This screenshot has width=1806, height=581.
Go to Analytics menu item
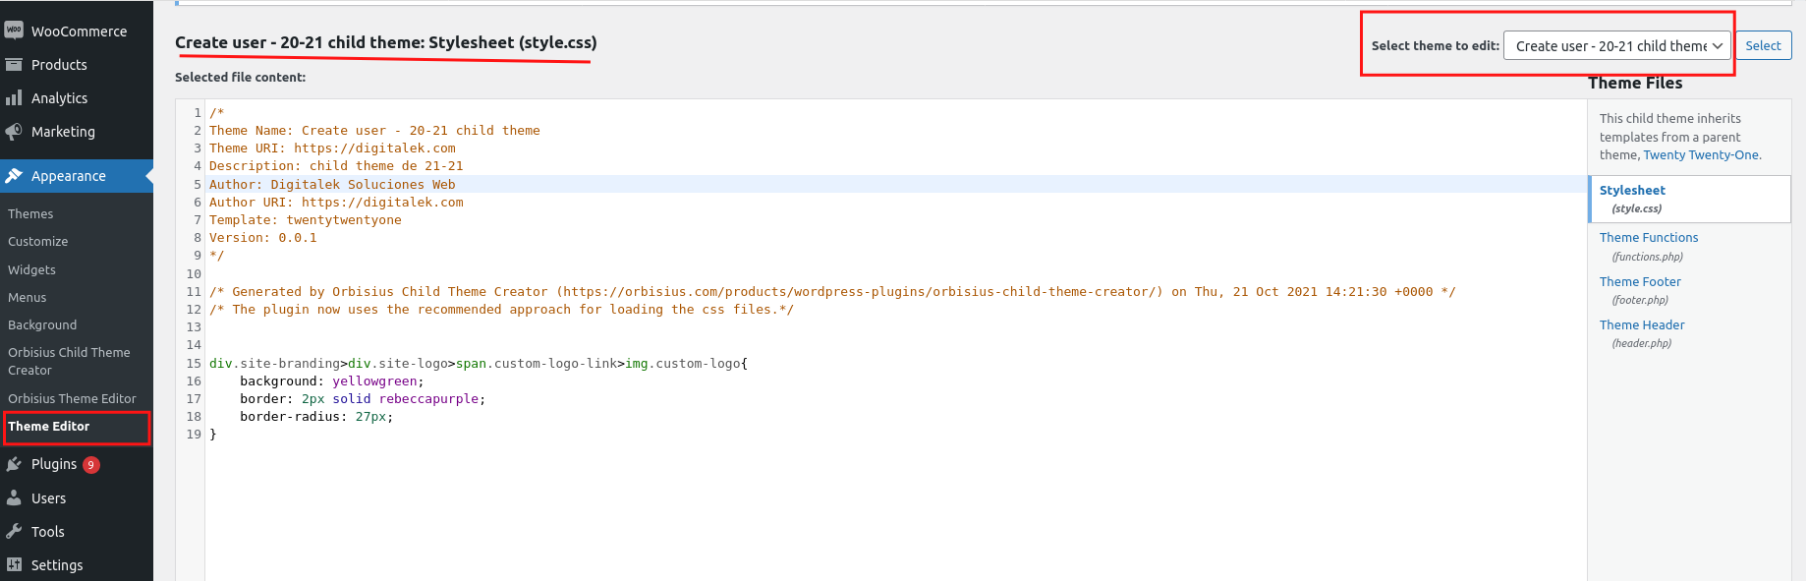59,98
